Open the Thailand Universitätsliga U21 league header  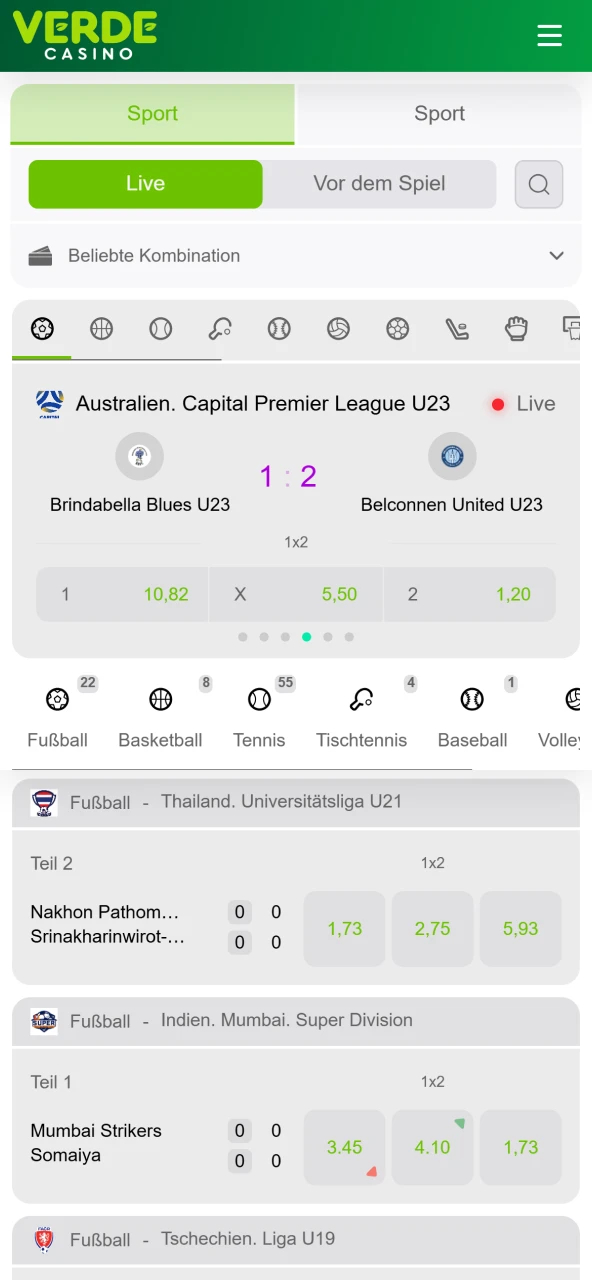coord(296,802)
